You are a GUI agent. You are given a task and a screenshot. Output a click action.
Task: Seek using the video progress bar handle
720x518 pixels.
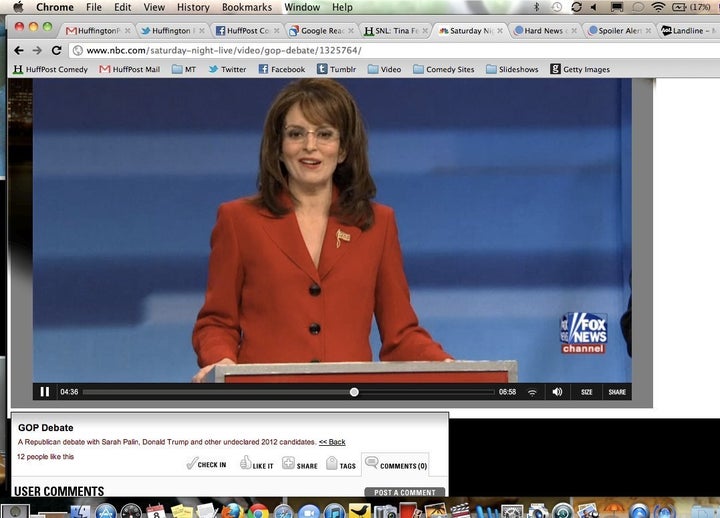[x=354, y=392]
